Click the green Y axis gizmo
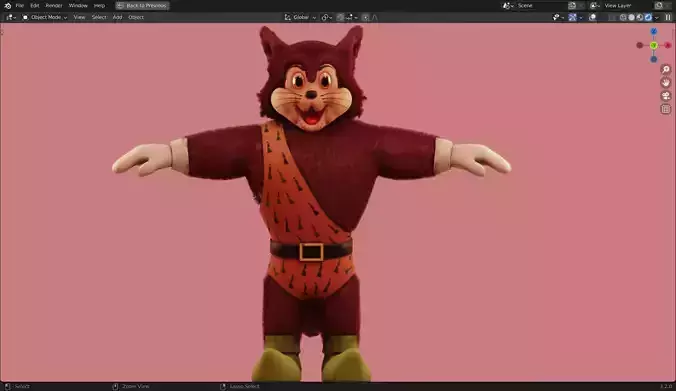 (654, 45)
